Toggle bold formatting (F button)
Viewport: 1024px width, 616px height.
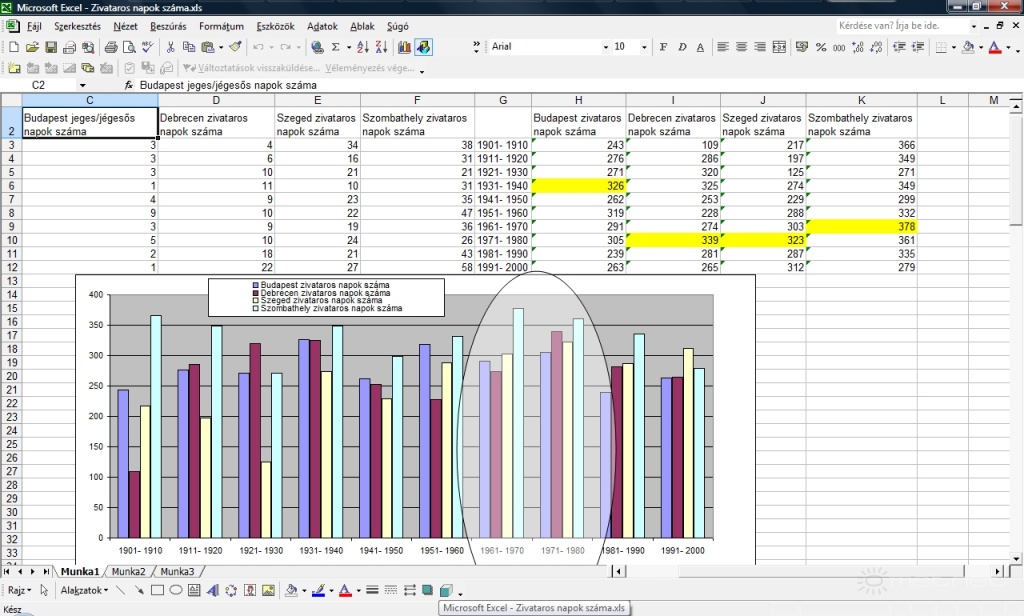click(663, 47)
